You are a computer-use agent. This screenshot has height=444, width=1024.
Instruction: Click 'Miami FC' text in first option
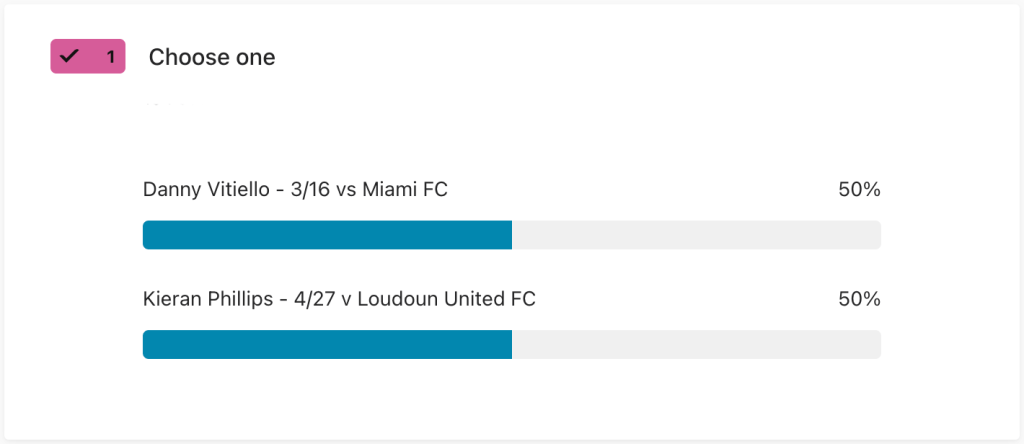(404, 190)
